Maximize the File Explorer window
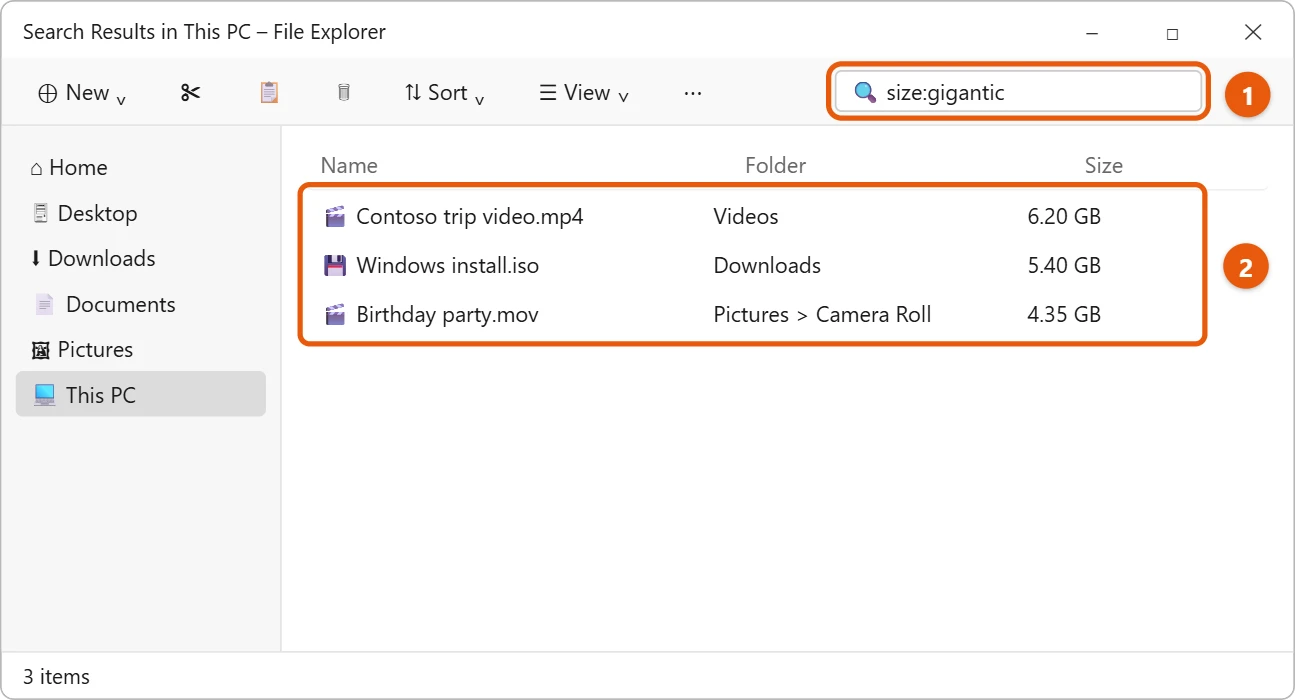 [x=1172, y=33]
